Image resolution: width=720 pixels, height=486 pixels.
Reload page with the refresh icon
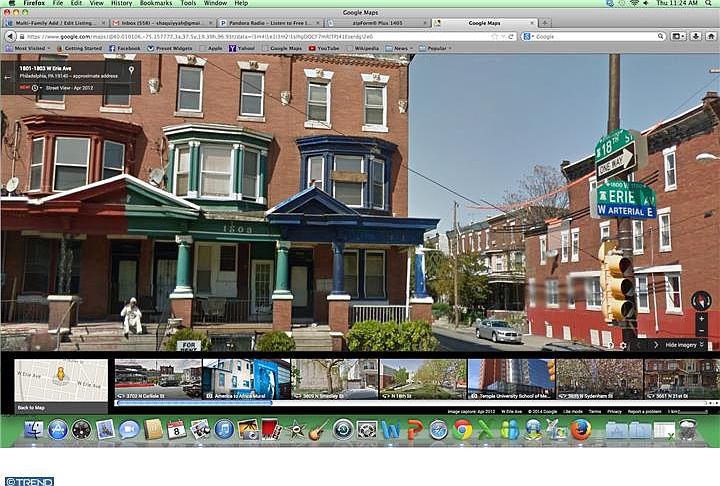click(x=511, y=36)
